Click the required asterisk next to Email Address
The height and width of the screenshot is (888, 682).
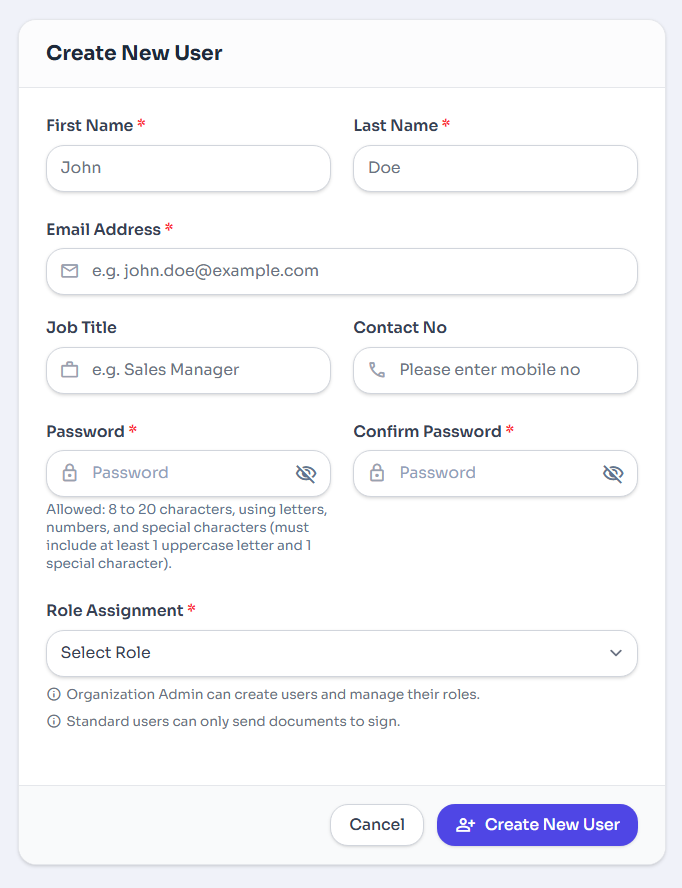pyautogui.click(x=167, y=227)
